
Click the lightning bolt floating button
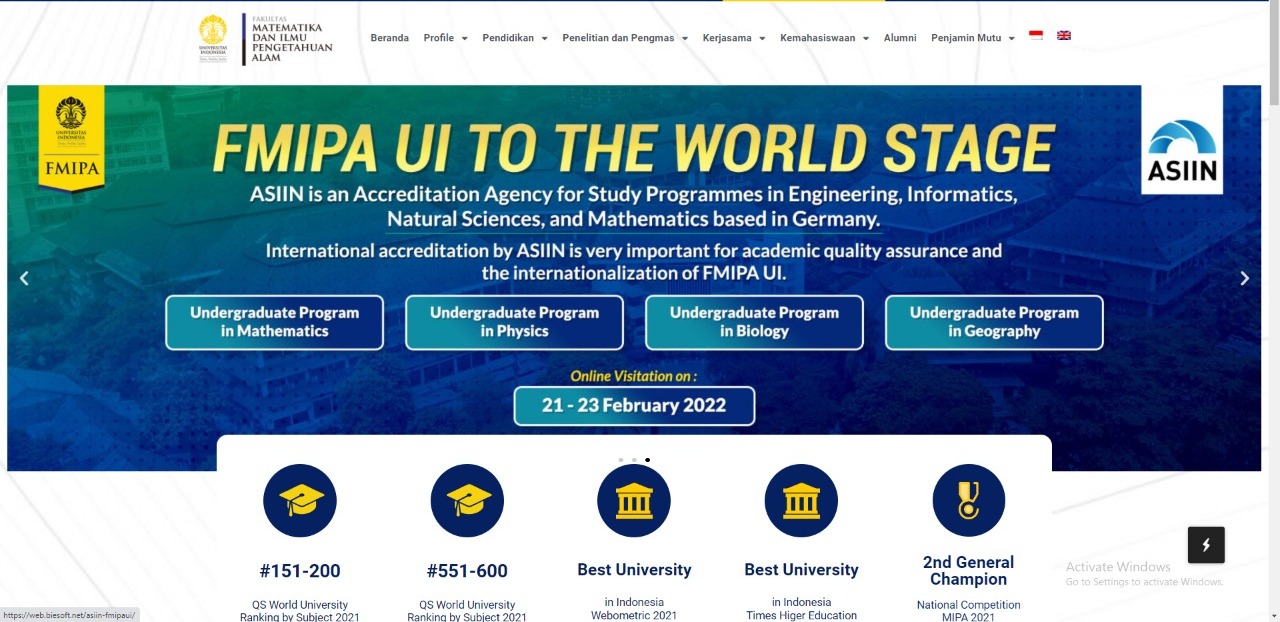[1206, 545]
